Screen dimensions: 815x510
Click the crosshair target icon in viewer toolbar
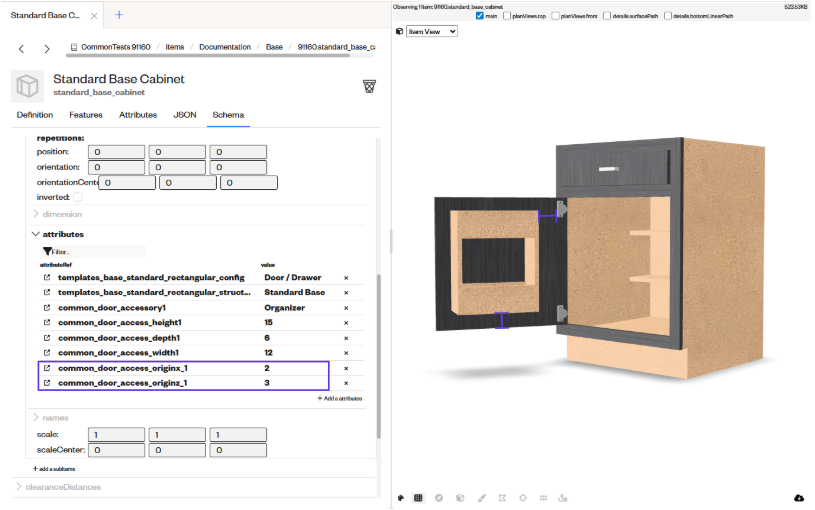point(523,498)
